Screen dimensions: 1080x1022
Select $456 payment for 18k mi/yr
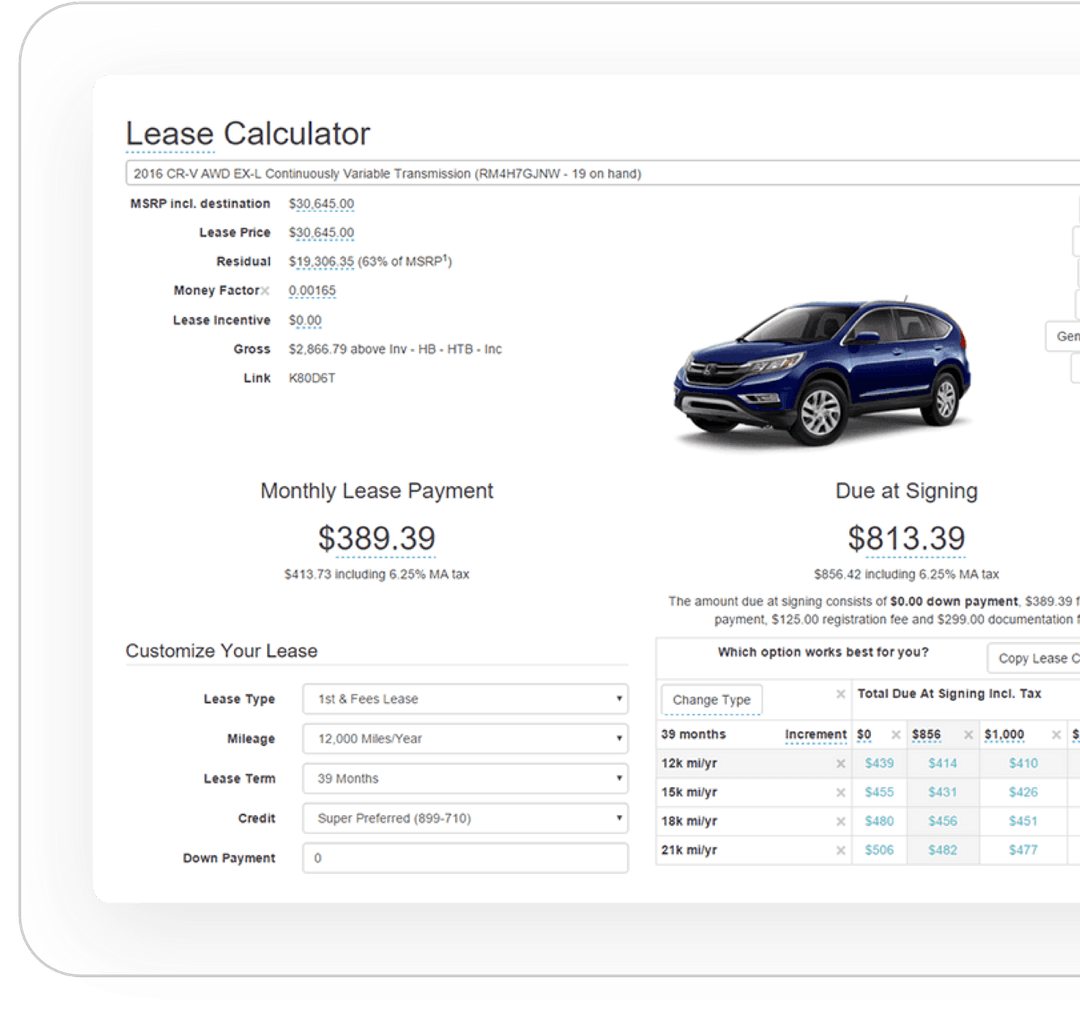pyautogui.click(x=943, y=822)
